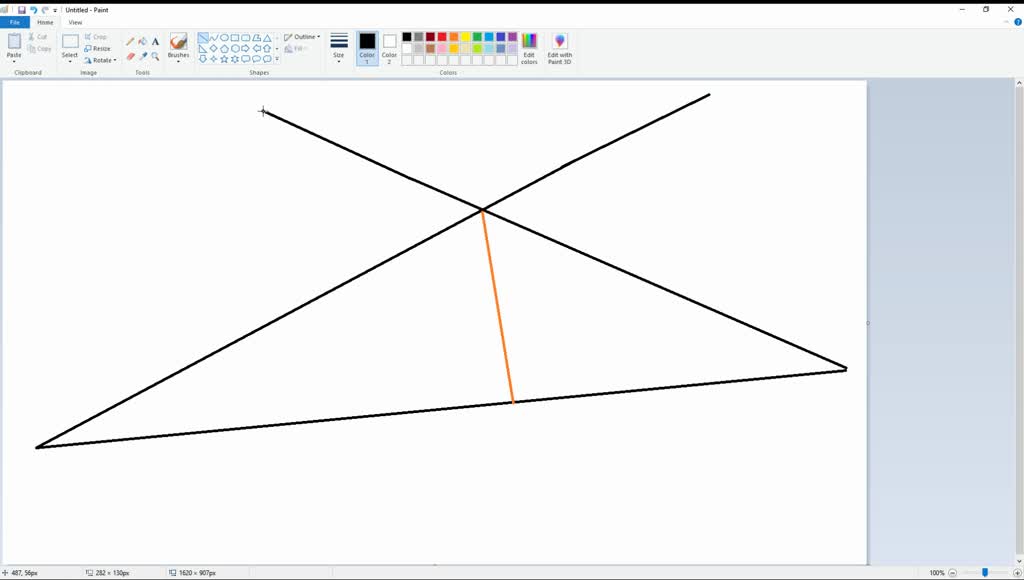The image size is (1024, 580).
Task: Click the Redo arrow in title bar
Action: pyautogui.click(x=45, y=10)
